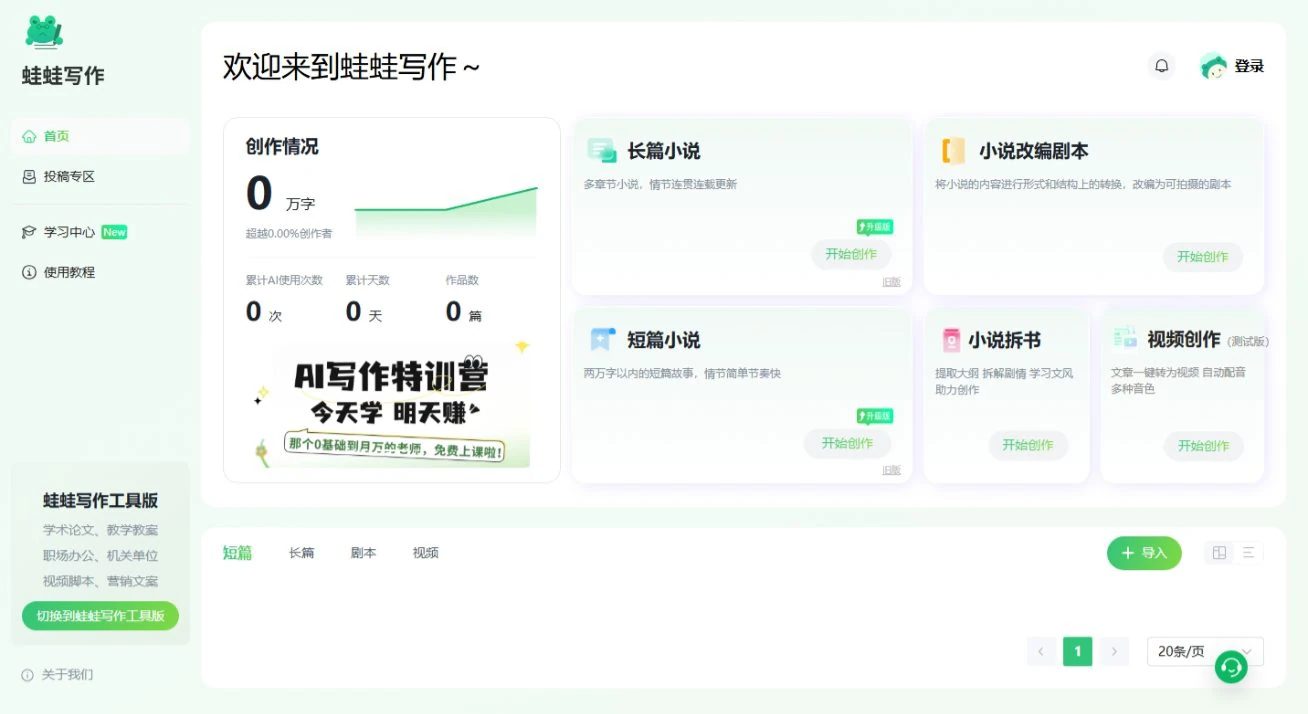Click the notification bell icon
The height and width of the screenshot is (714, 1308).
click(x=1161, y=66)
